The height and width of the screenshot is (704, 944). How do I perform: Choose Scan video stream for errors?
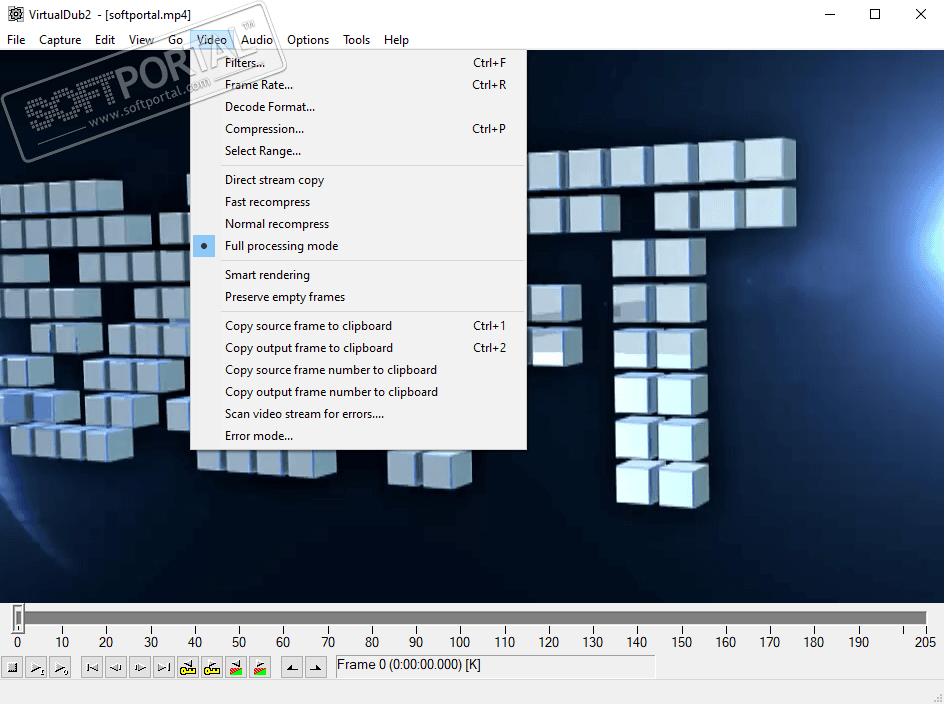click(358, 414)
